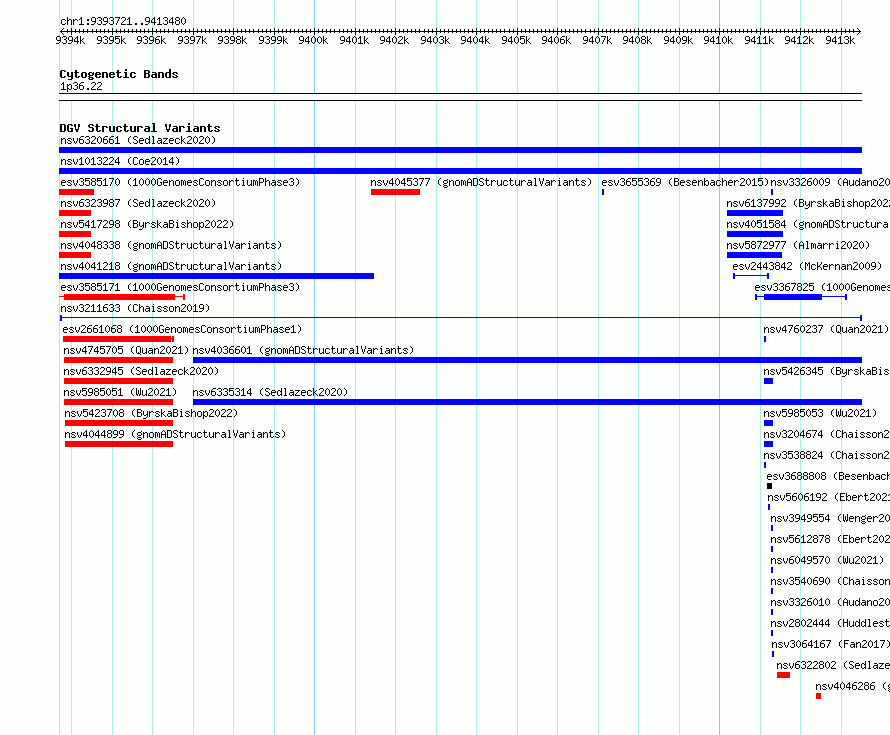This screenshot has height=735, width=890.
Task: Click nsv6335314 (Sedlazeck2020) label
Action: 270,392
